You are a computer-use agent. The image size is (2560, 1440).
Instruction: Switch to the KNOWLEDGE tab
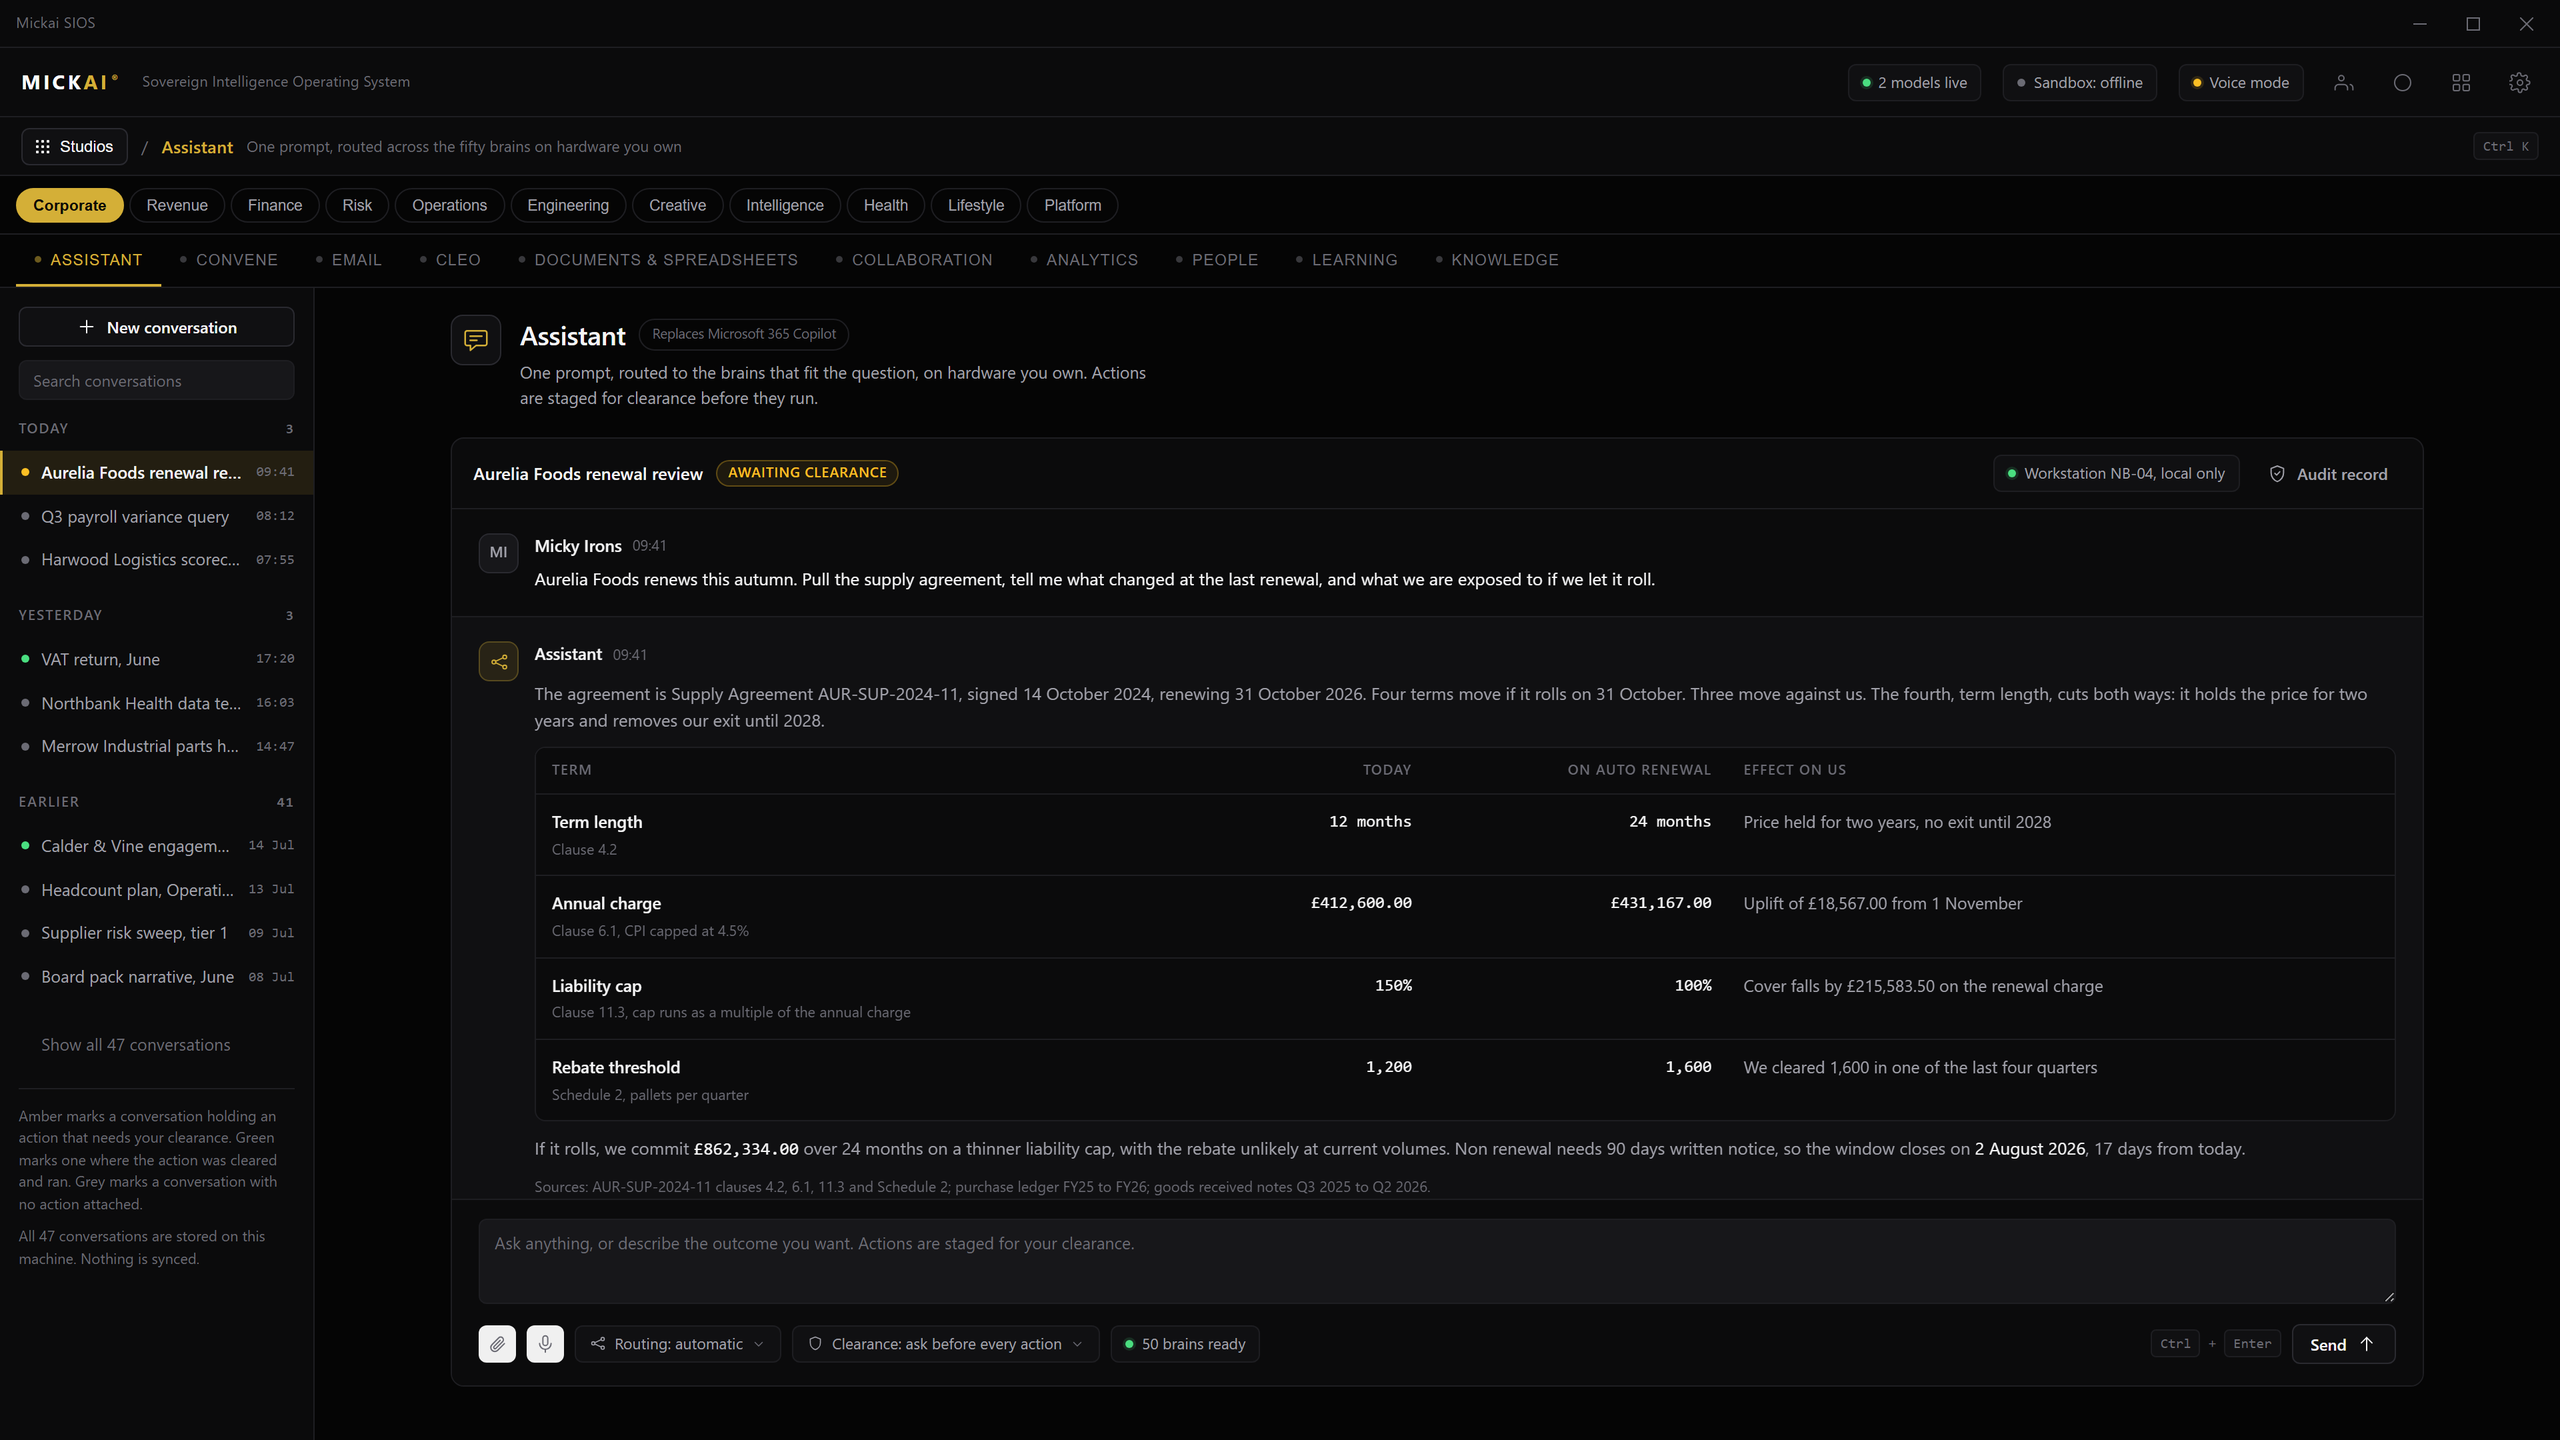coord(1498,260)
